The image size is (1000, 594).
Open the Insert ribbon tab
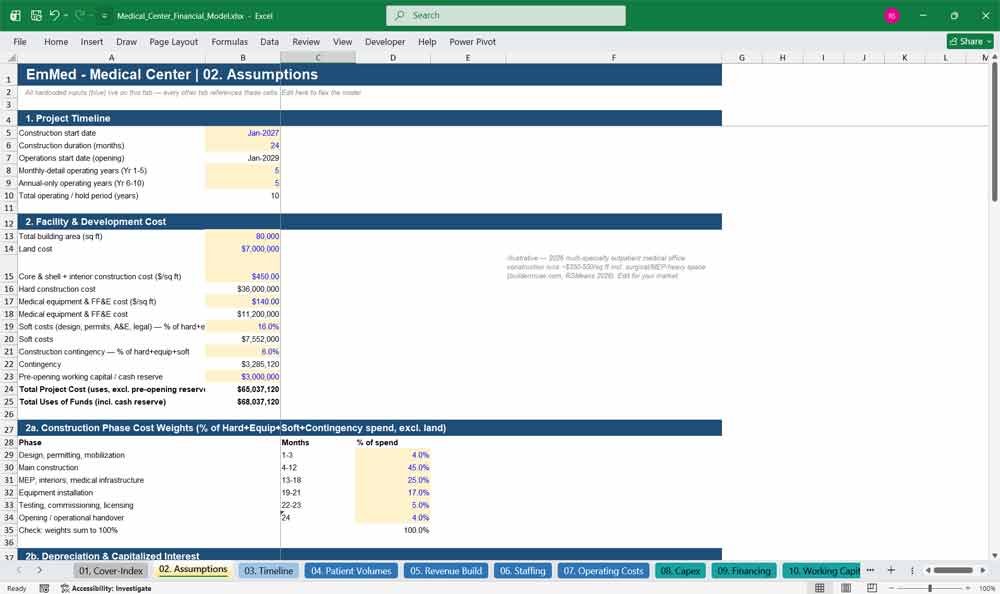pos(92,41)
